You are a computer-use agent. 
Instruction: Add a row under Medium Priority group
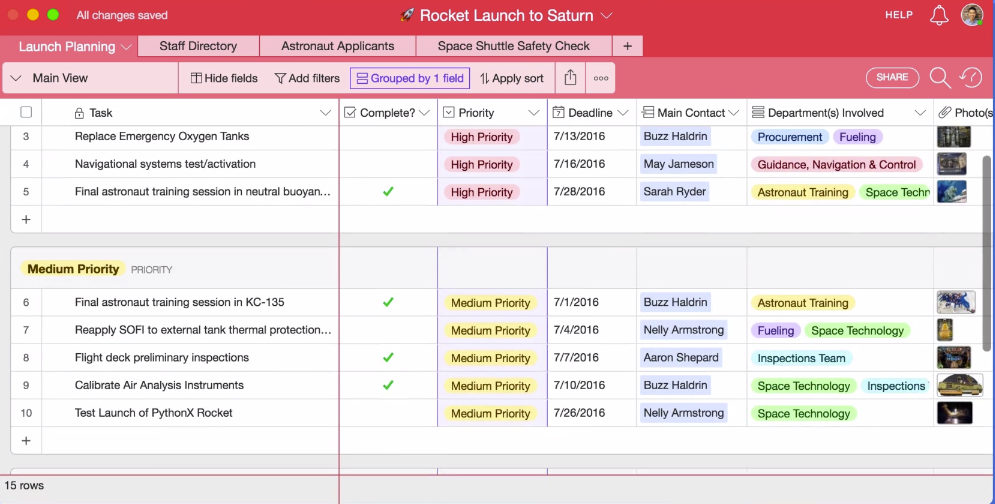pyautogui.click(x=26, y=441)
